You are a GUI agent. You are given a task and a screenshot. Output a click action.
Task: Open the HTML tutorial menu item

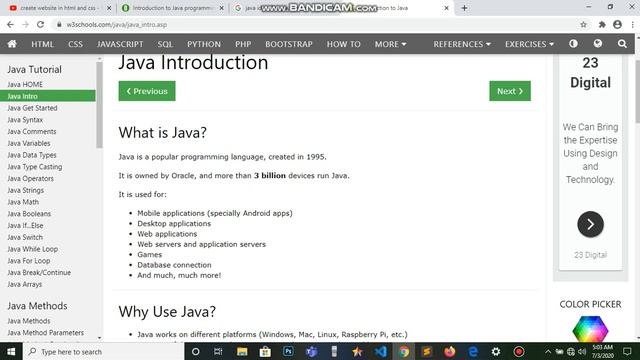[x=42, y=44]
